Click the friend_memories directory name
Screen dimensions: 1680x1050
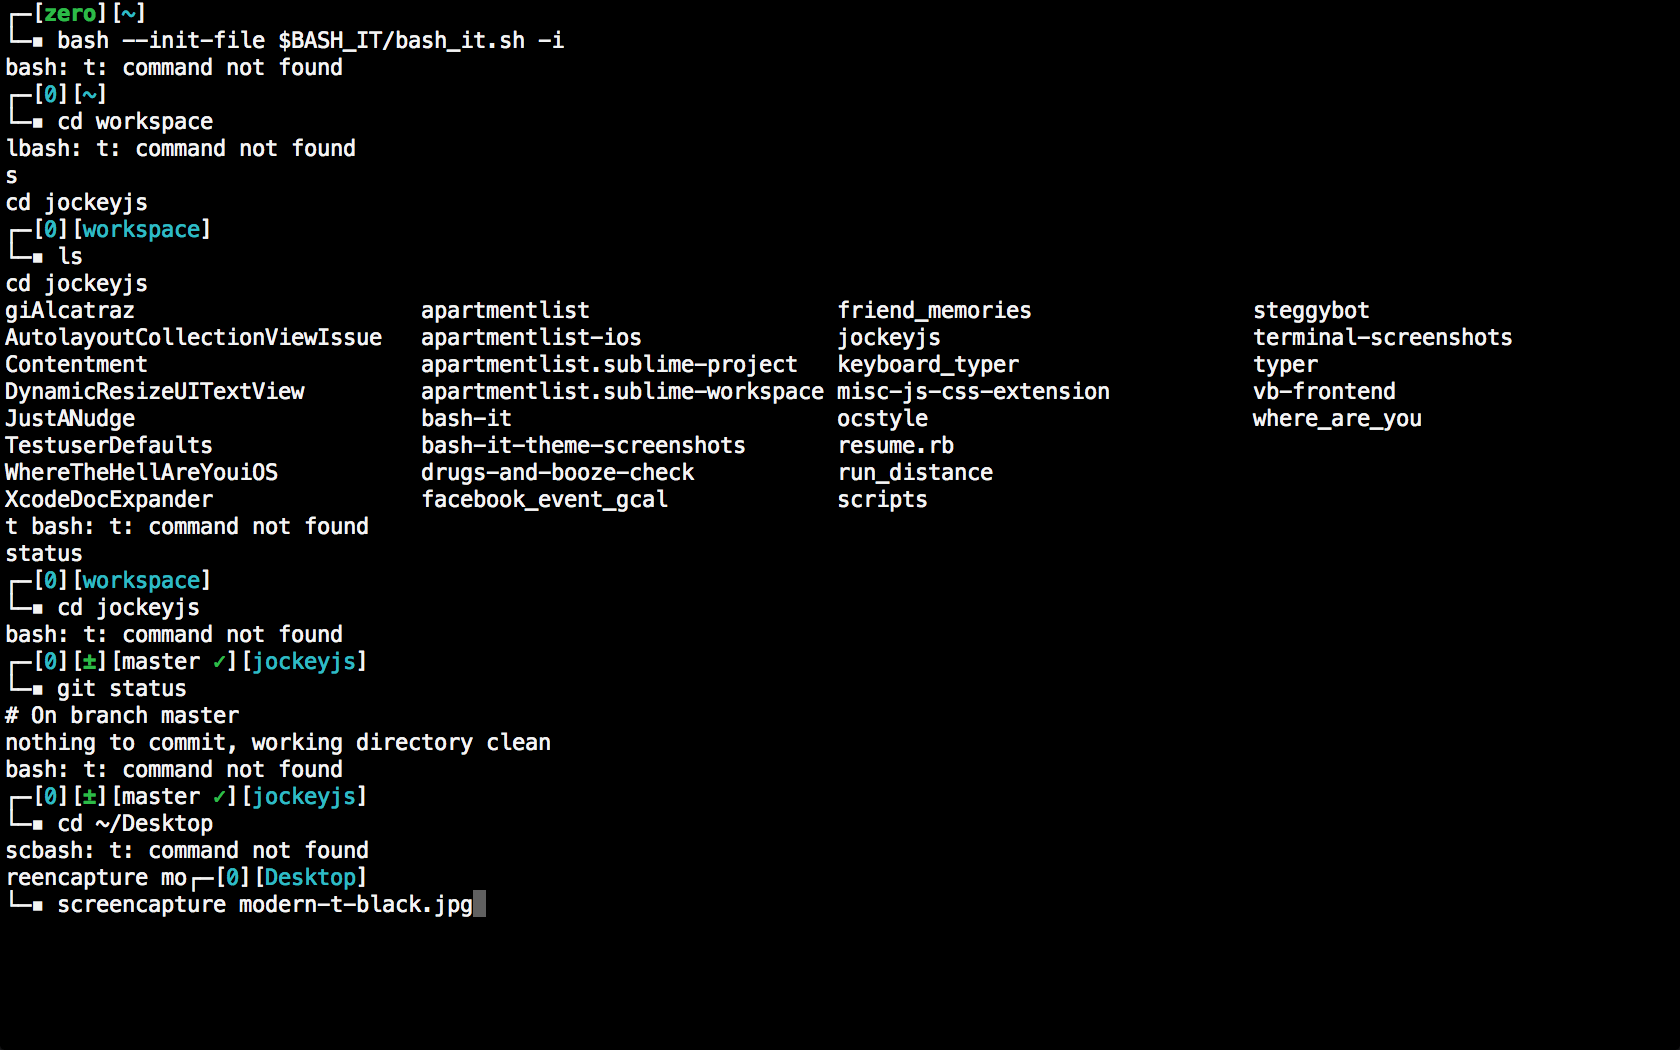point(934,310)
